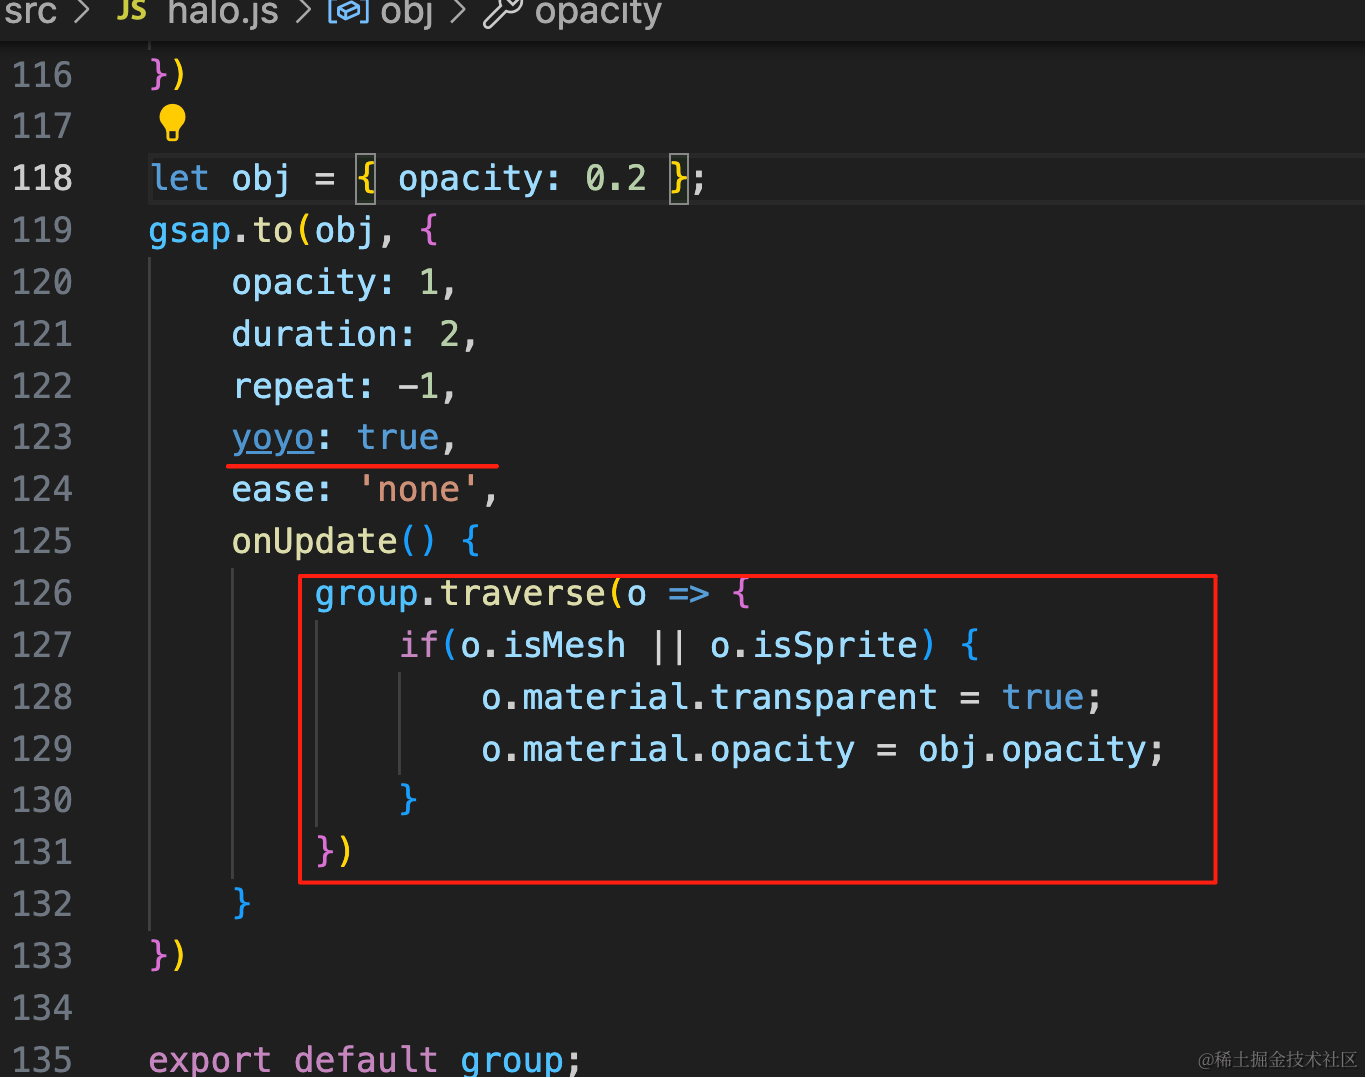
Task: Open the src breadcrumb segment
Action: click(31, 13)
